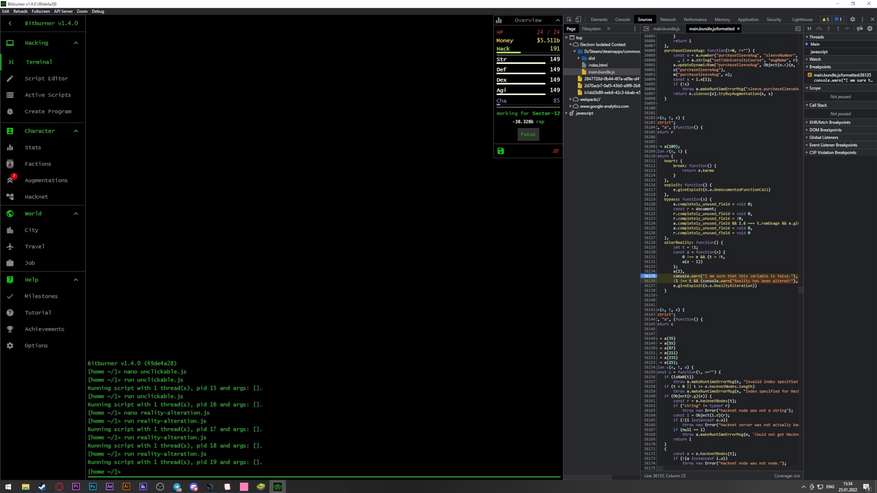
Task: Open the Script Editor page
Action: pyautogui.click(x=46, y=78)
